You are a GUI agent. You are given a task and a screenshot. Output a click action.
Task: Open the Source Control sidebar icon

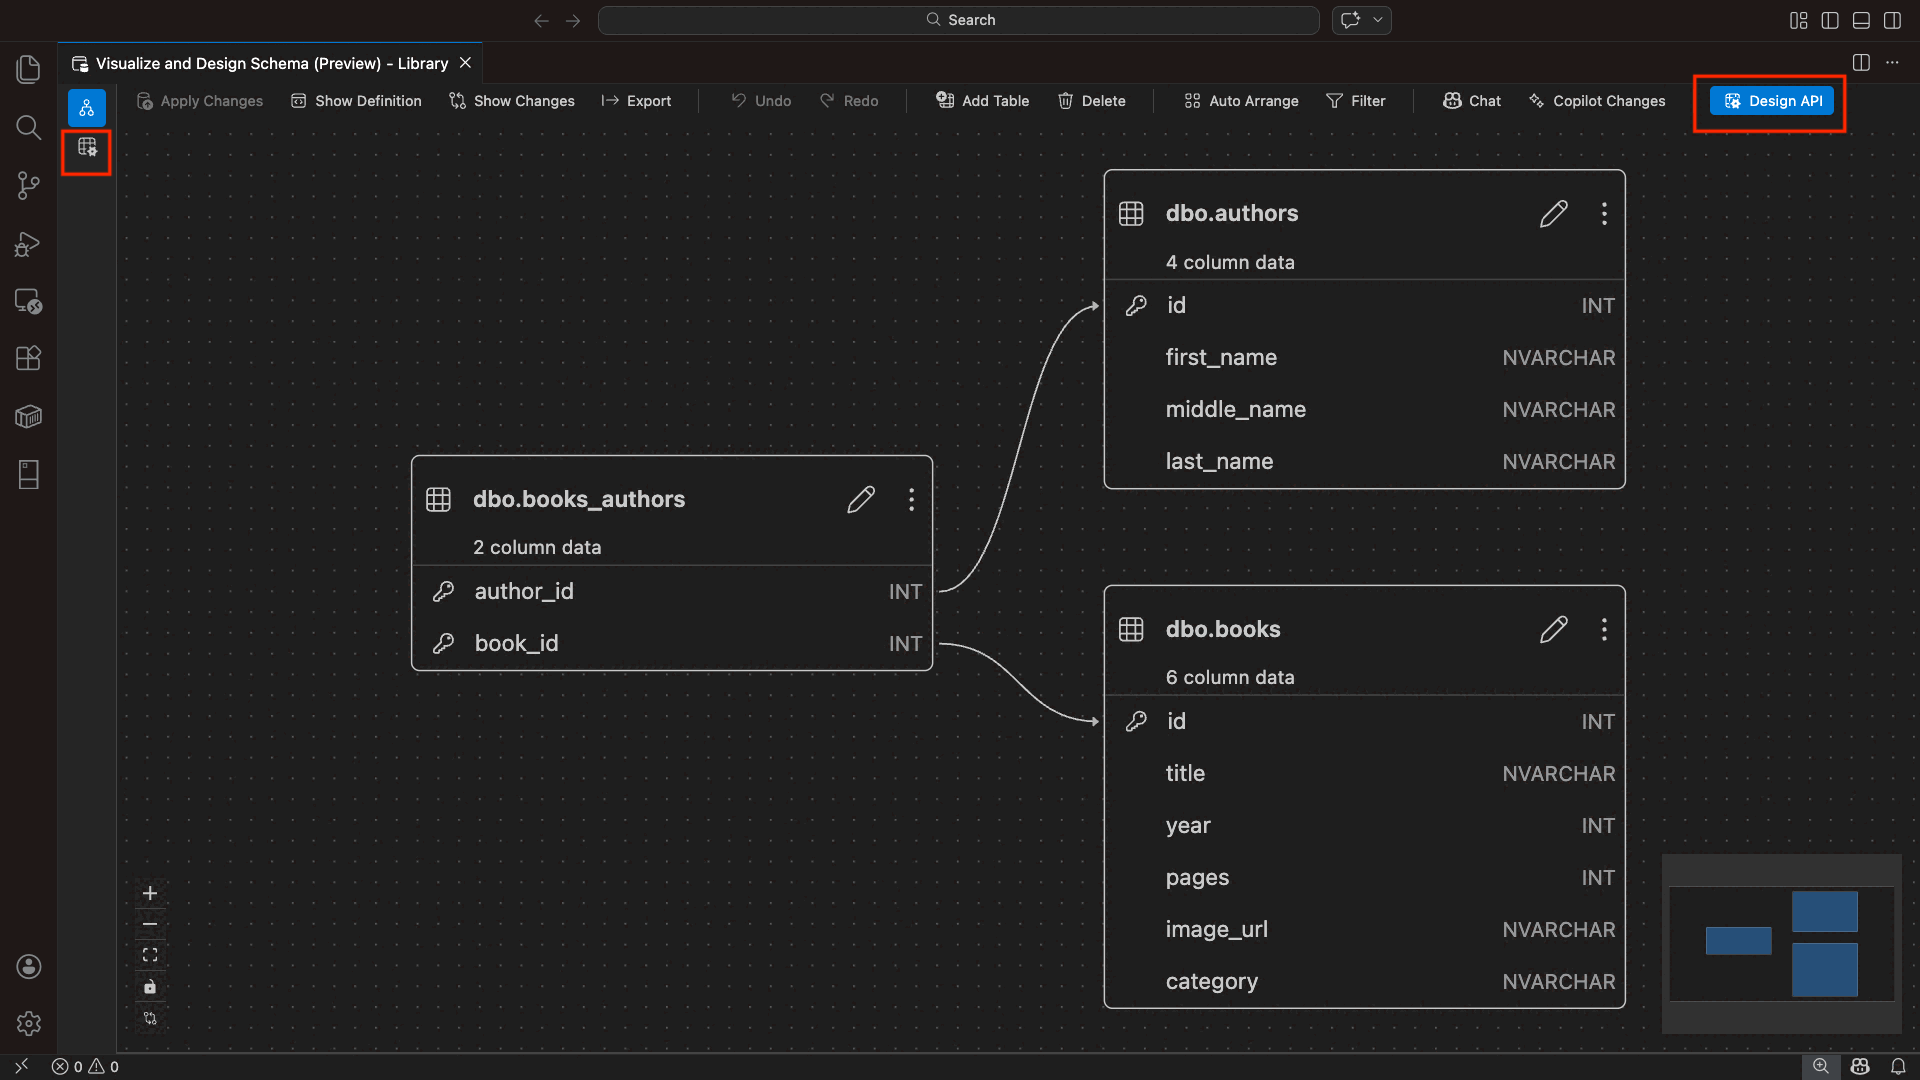click(x=28, y=186)
